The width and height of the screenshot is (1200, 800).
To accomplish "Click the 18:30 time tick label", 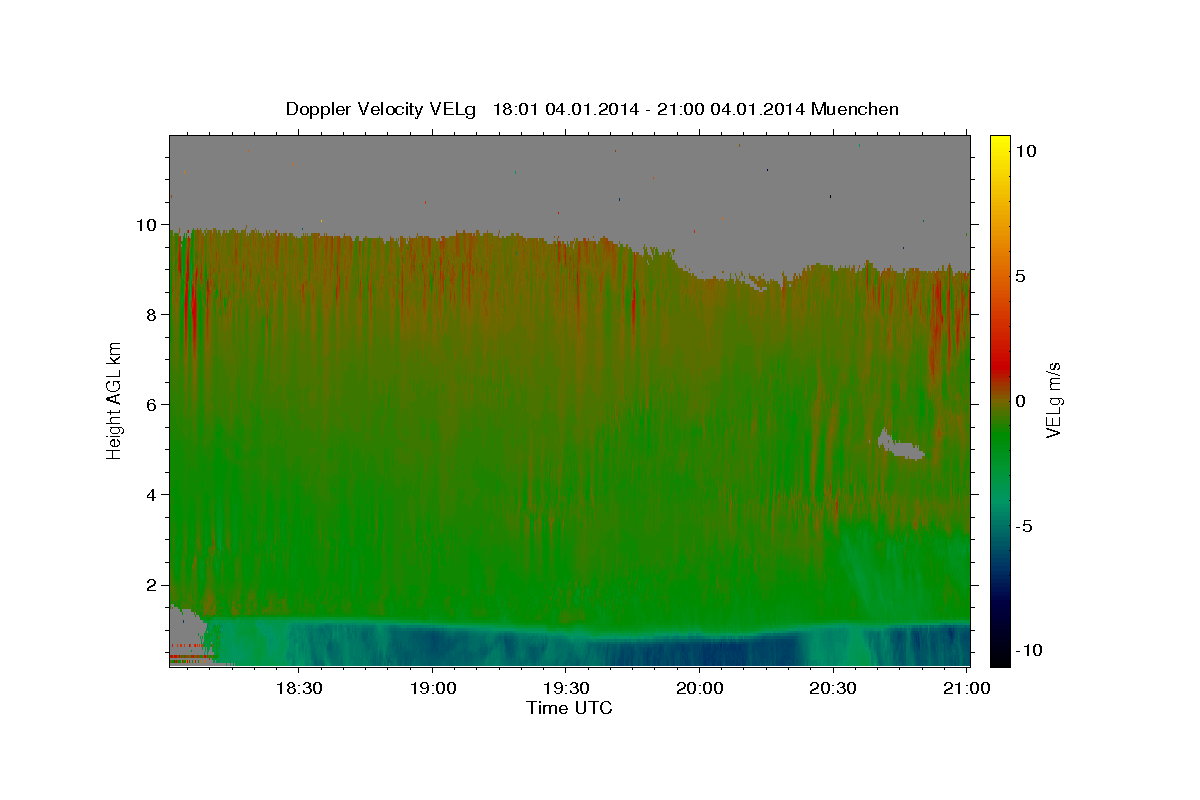I will pos(298,688).
